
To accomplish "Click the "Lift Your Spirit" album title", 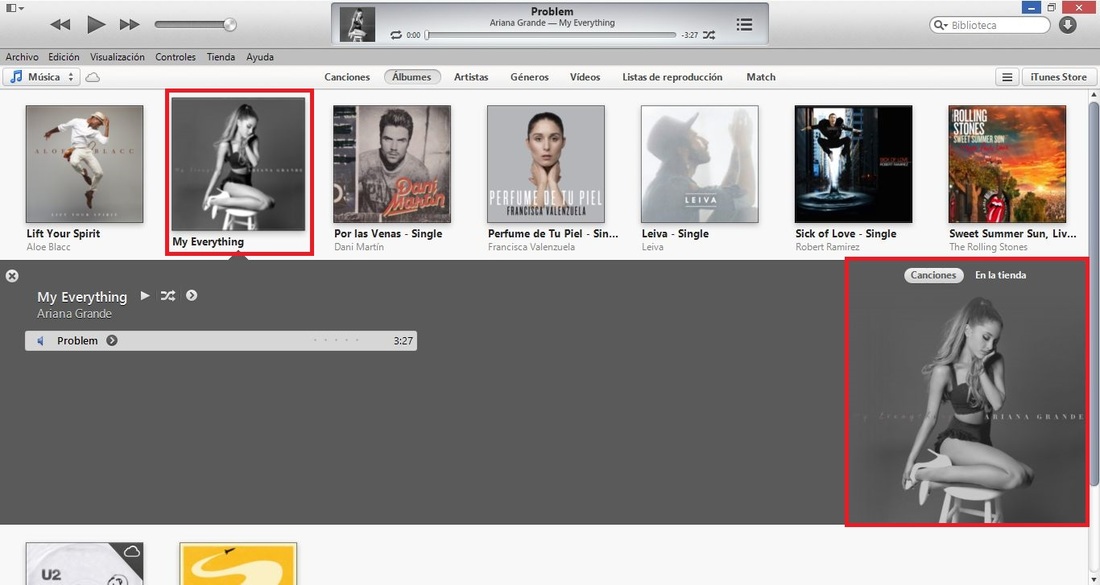I will 63,234.
